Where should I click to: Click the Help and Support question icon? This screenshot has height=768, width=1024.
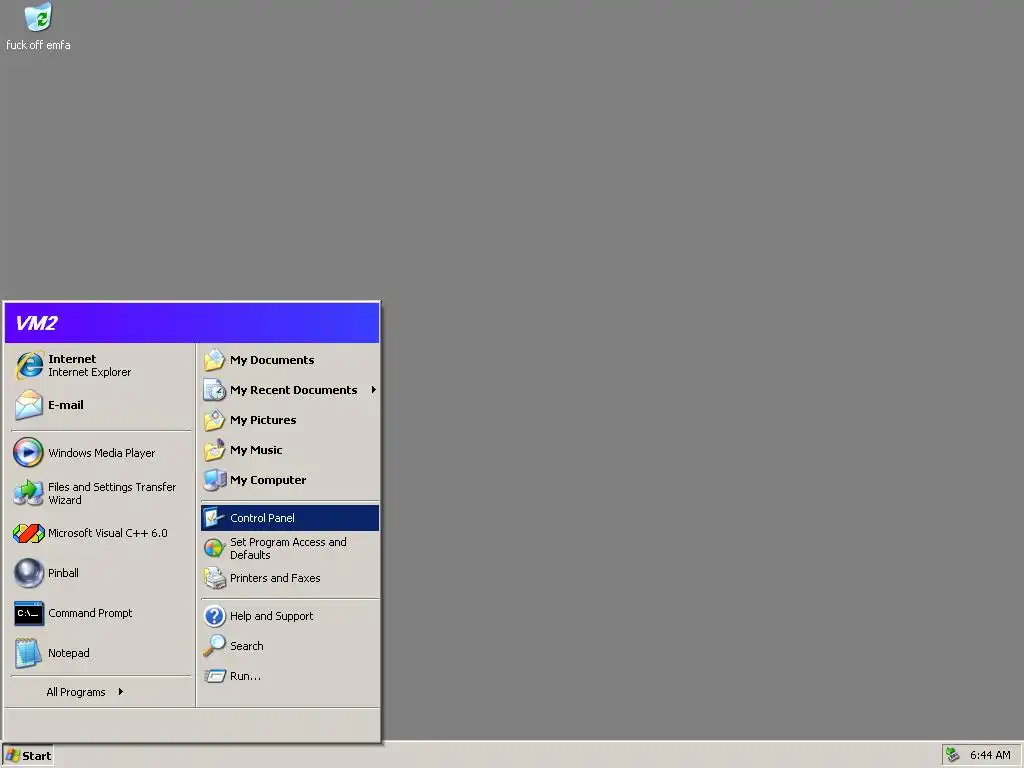click(x=214, y=616)
